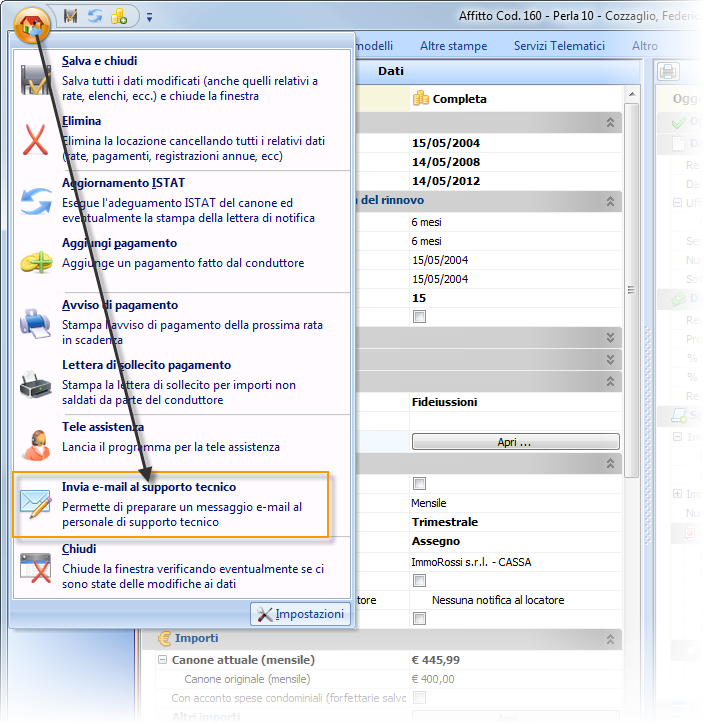
Task: Open the Altre stampe tab
Action: click(x=453, y=46)
